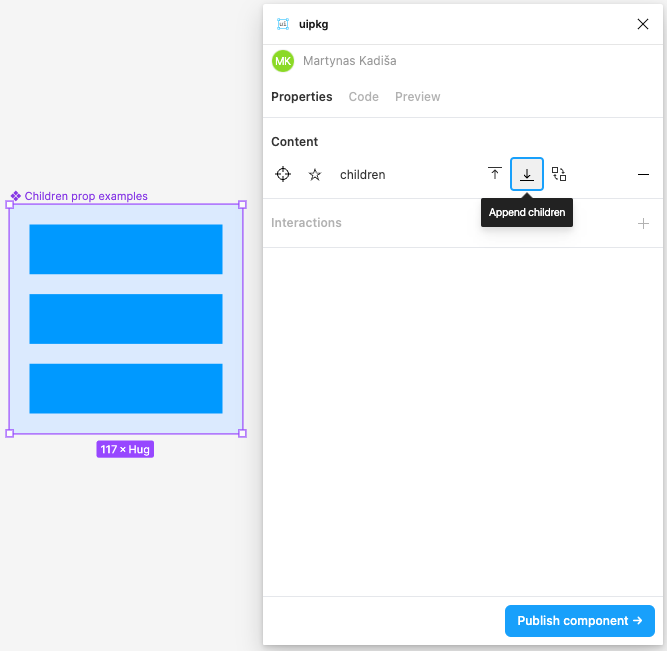Click the green MK user avatar

tap(283, 61)
